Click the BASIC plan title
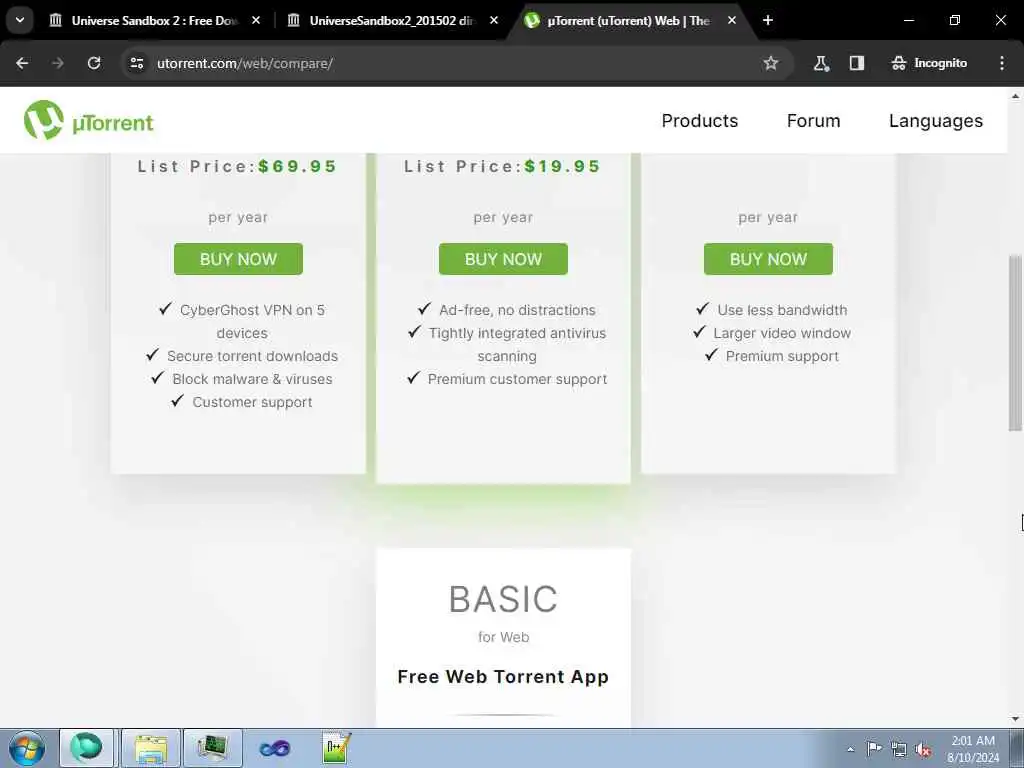Screen dimensions: 1024x768 coord(504,599)
